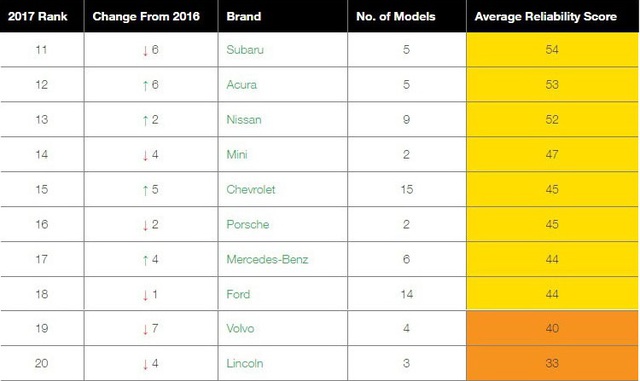This screenshot has height=381, width=640.
Task: Click the Average Reliability Score header
Action: (x=546, y=16)
